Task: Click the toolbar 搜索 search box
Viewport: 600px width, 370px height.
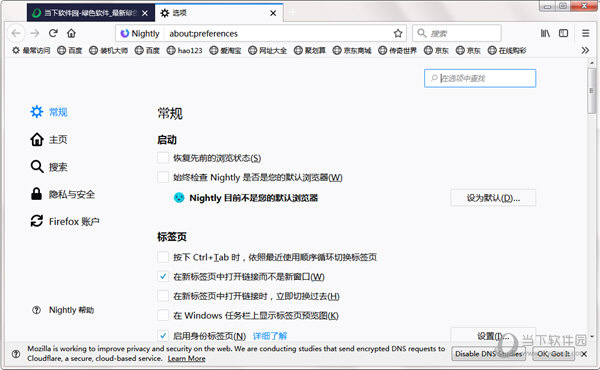Action: click(x=457, y=33)
